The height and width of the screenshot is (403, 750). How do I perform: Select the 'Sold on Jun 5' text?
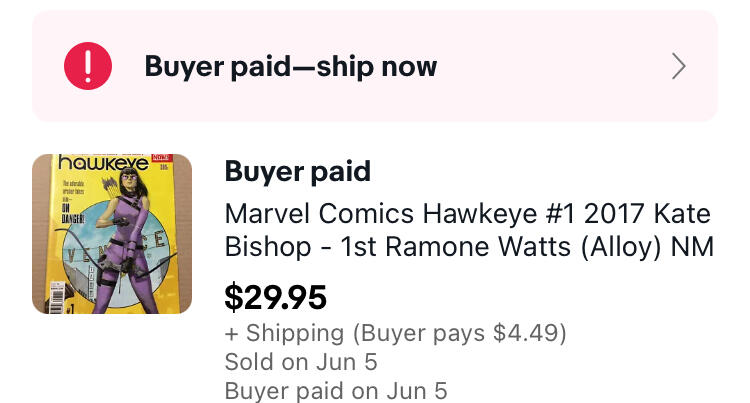point(301,361)
